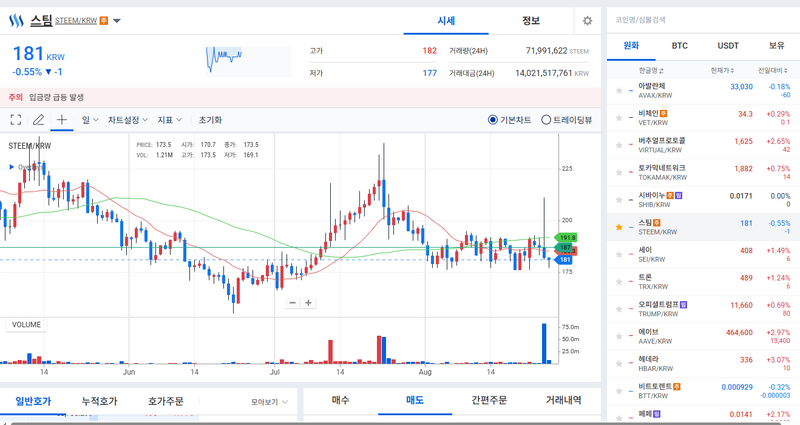
Task: Click the 코인명/심볼검색 search field
Action: 703,20
